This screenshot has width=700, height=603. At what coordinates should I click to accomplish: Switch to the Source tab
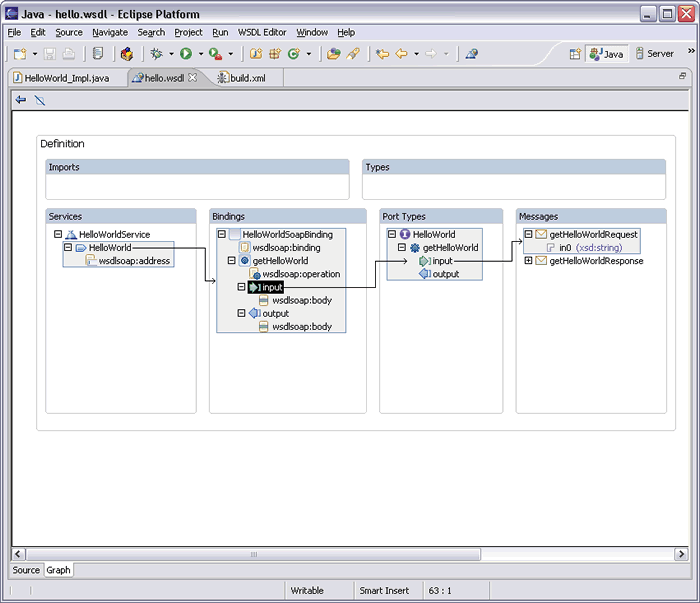coord(26,570)
